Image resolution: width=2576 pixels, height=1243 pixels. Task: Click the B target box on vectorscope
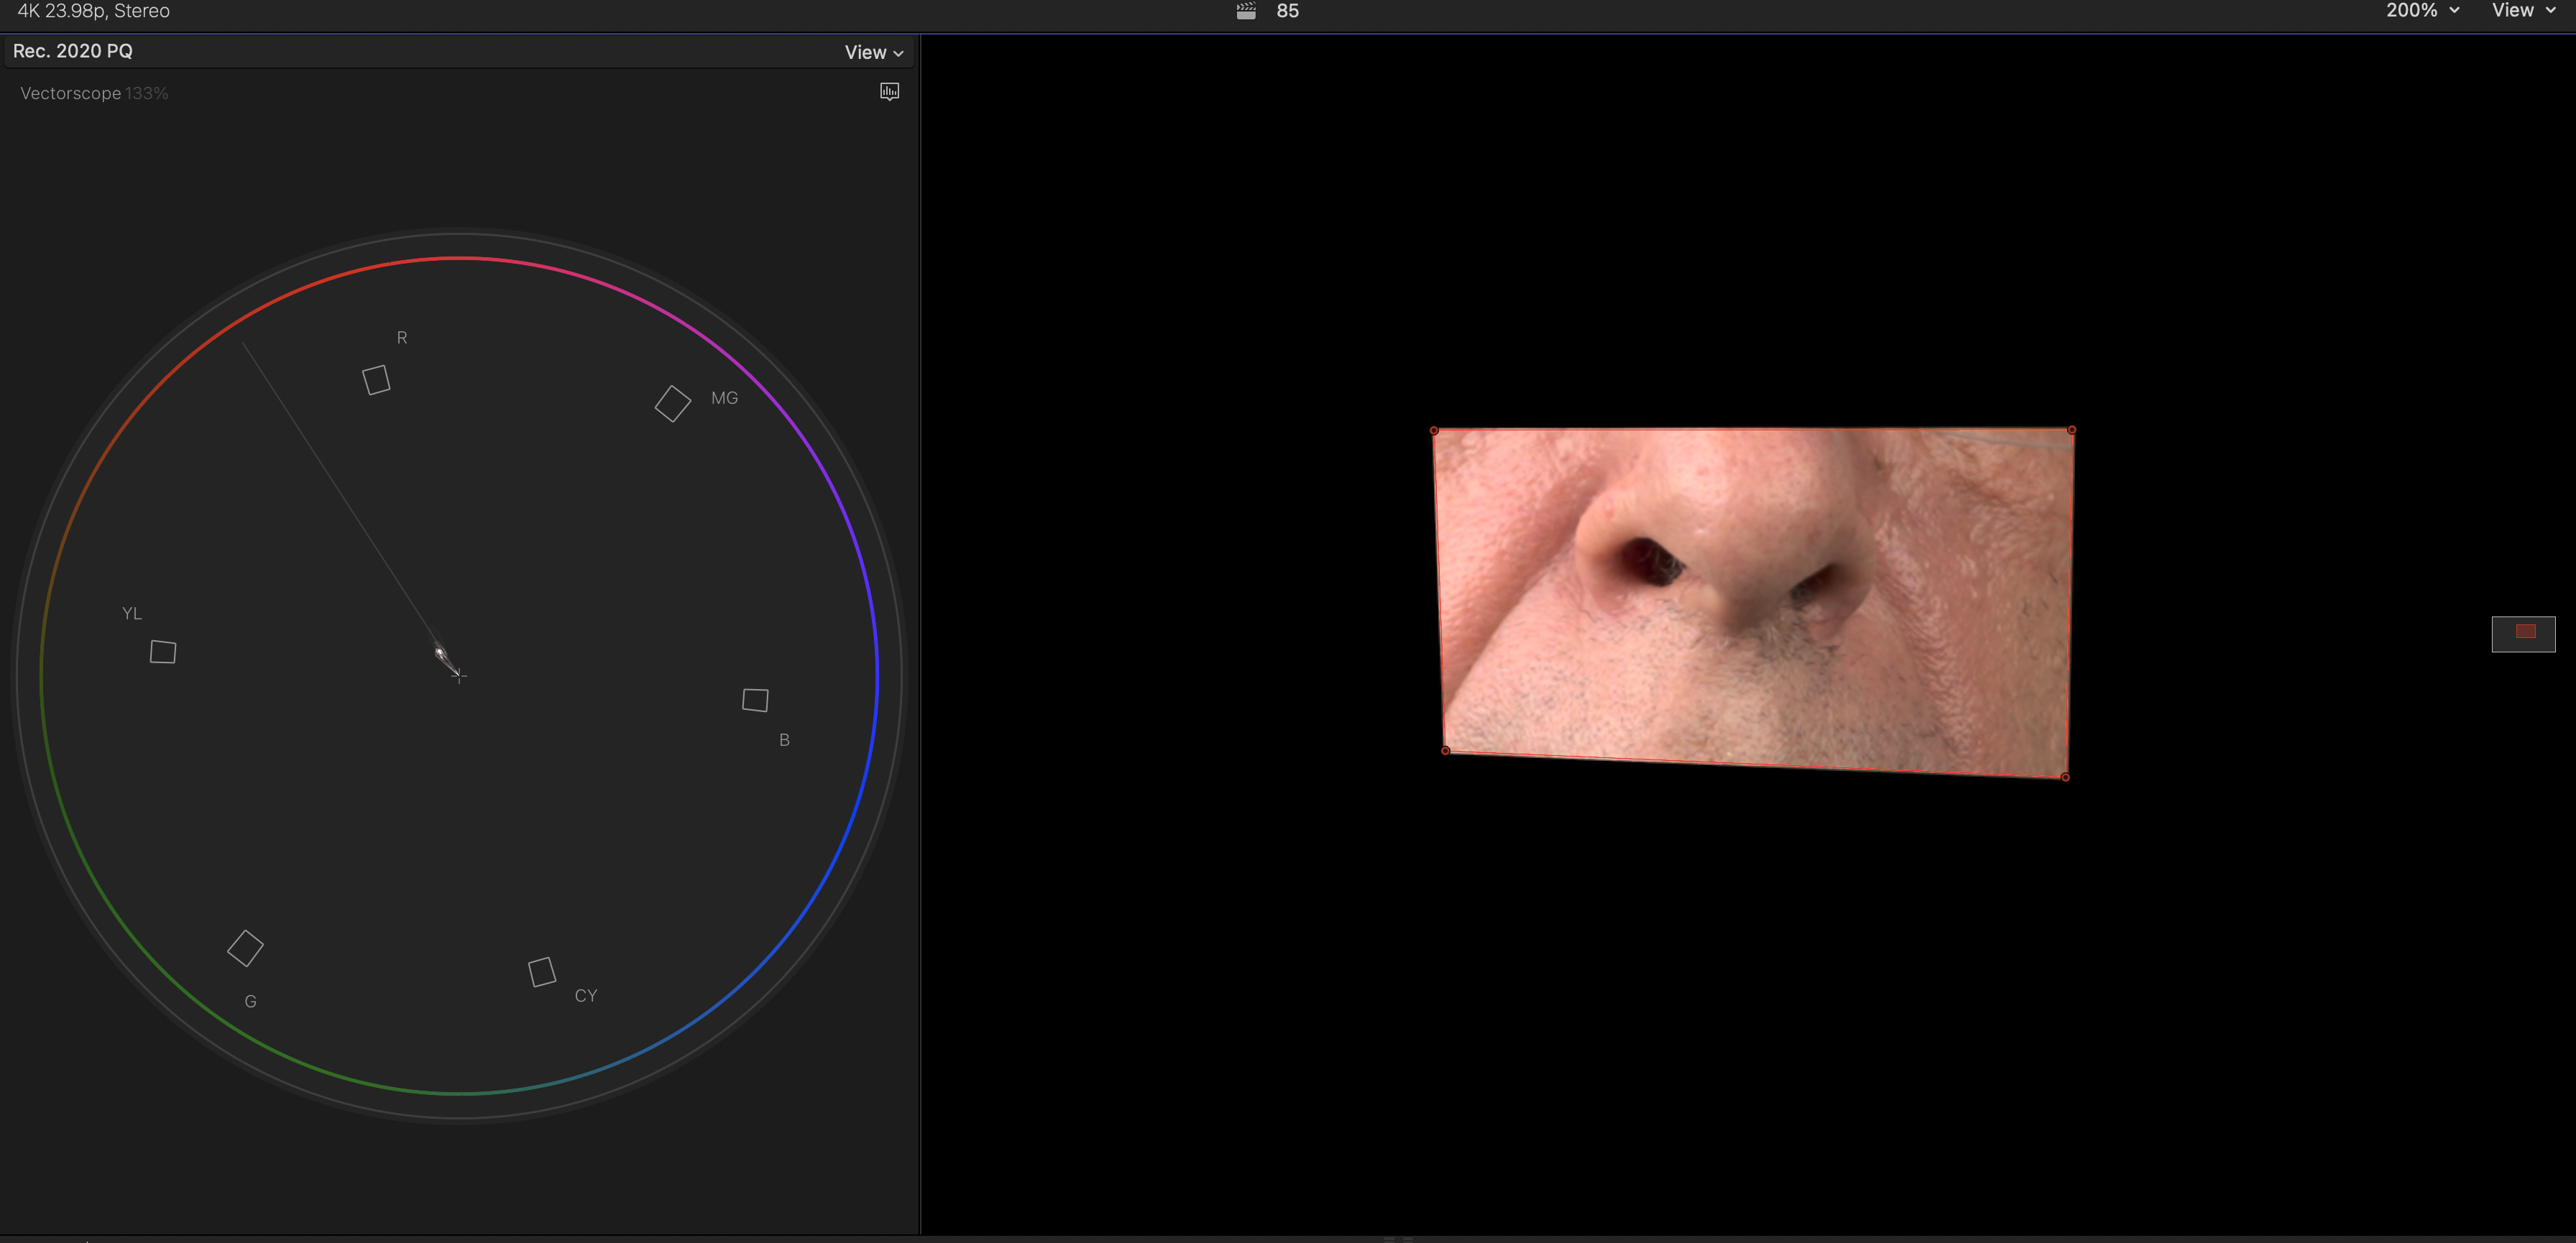click(x=756, y=700)
